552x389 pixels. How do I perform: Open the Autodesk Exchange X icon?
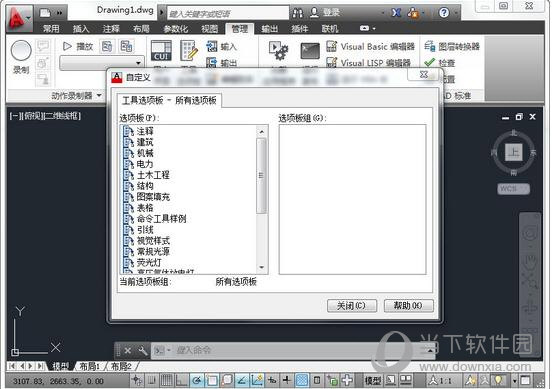tap(396, 13)
